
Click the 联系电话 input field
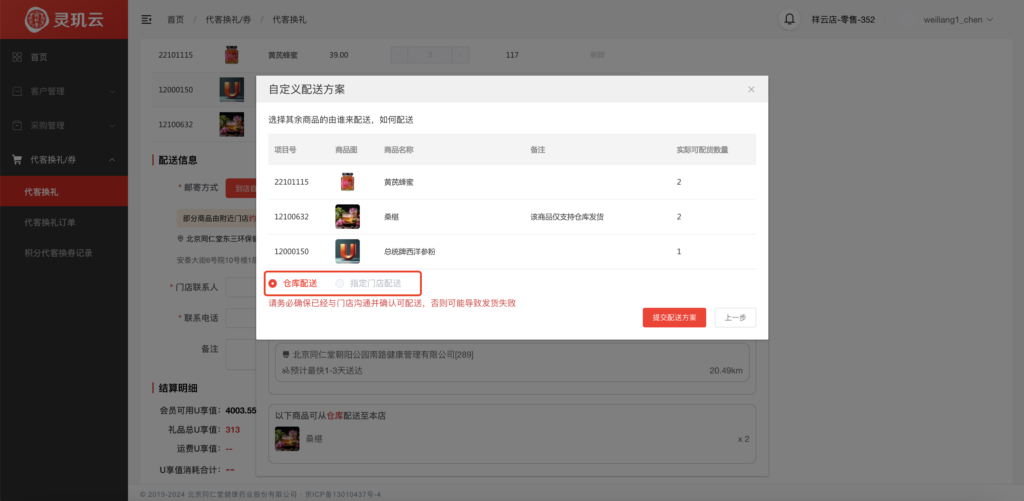click(241, 317)
